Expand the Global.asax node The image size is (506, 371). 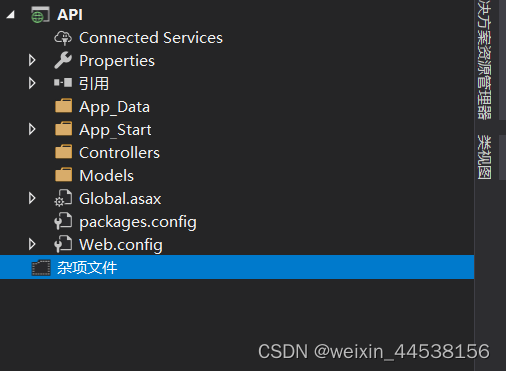tap(32, 198)
